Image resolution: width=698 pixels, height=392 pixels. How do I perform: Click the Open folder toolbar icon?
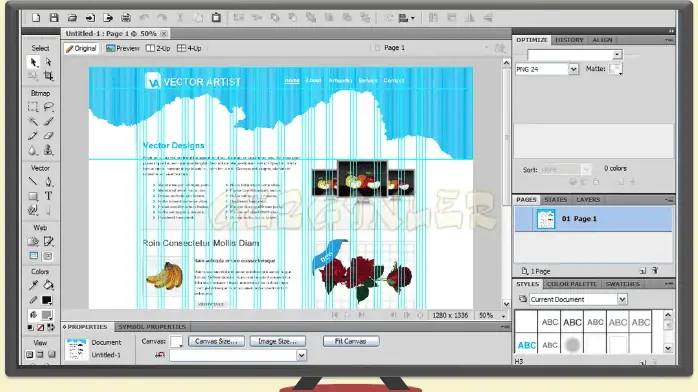pos(72,18)
